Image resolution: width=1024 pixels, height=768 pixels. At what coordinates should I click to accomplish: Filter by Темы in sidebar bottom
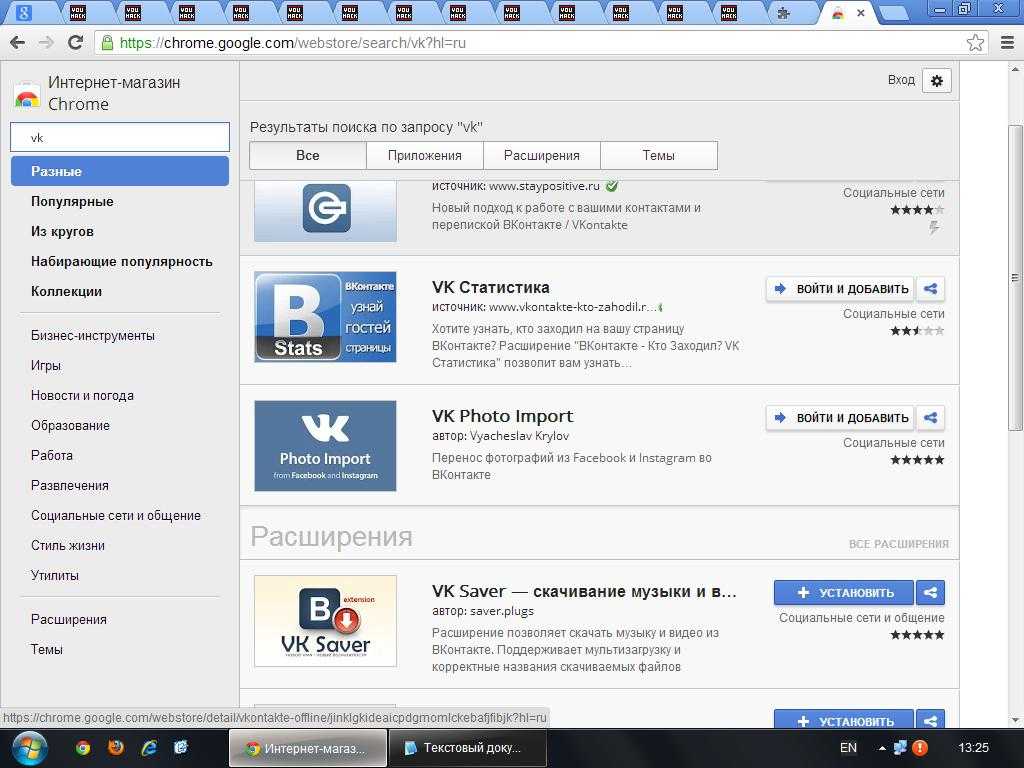(x=46, y=649)
